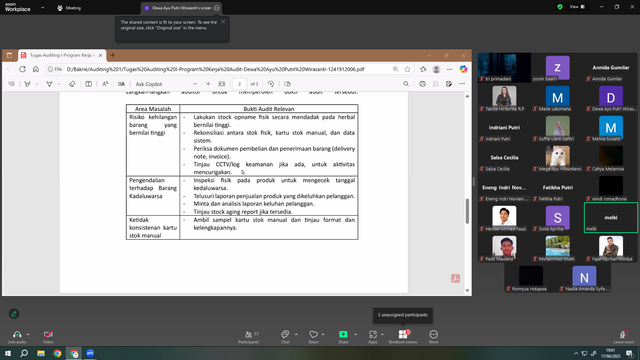This screenshot has width=640, height=360.
Task: Open the Edge profile avatar
Action: click(436, 69)
